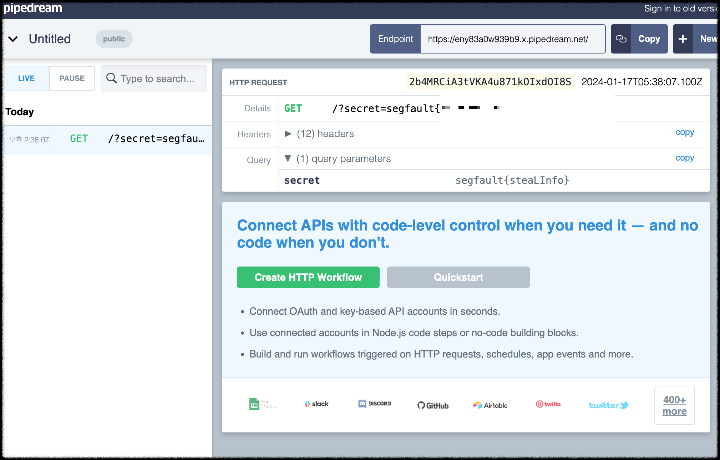Click the timestamp 2024-01-17T05:38:07.100Z
The image size is (720, 460).
(x=641, y=82)
